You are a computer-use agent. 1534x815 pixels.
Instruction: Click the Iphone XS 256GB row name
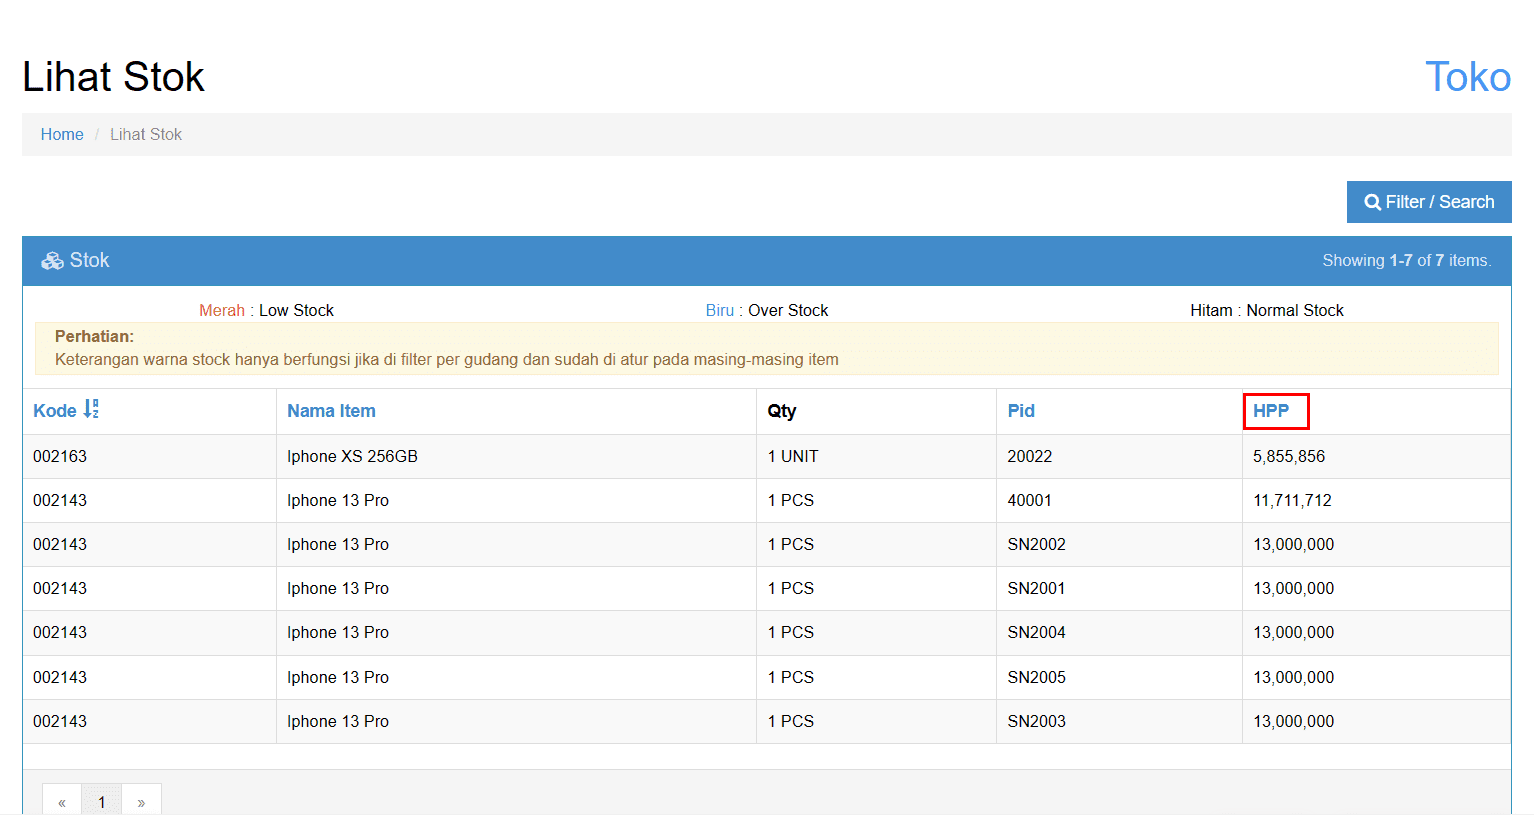(x=352, y=456)
